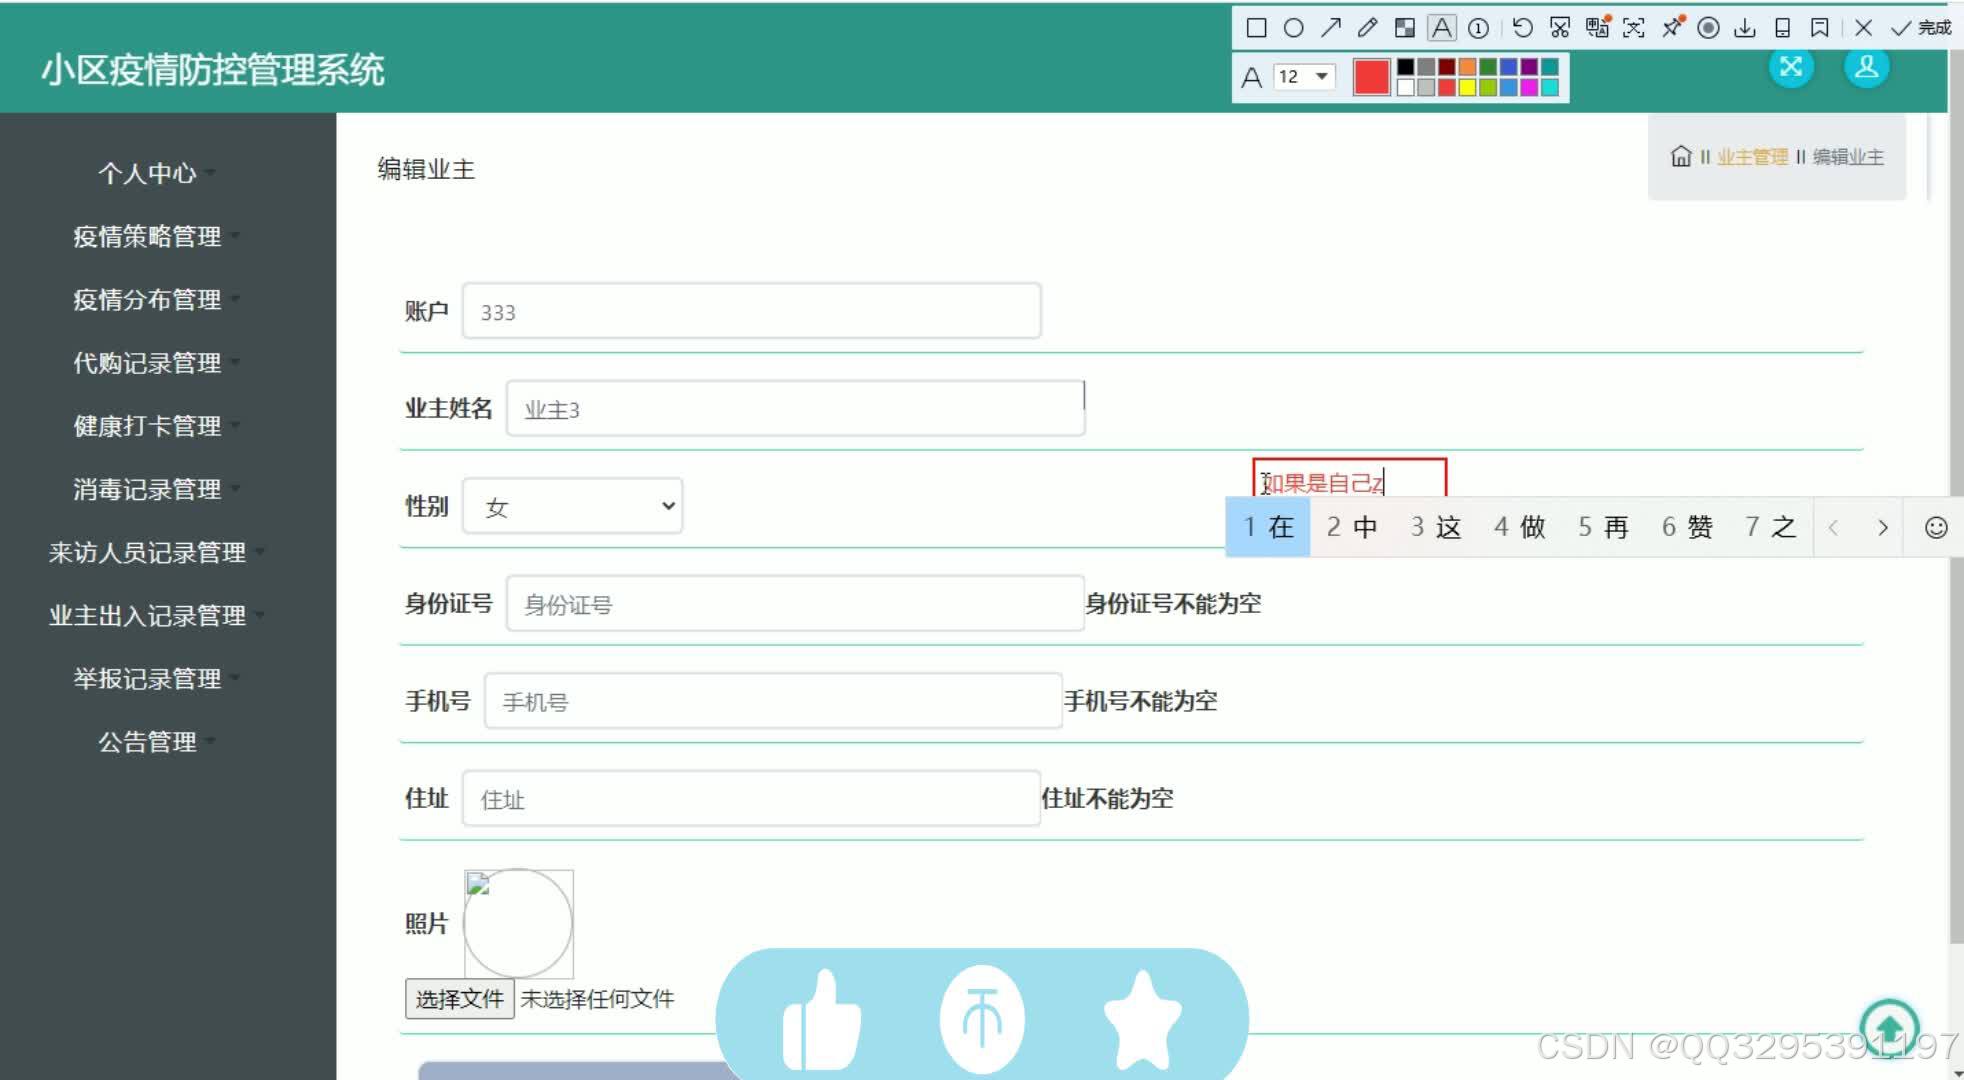Select the numbered marker tool

pyautogui.click(x=1478, y=28)
